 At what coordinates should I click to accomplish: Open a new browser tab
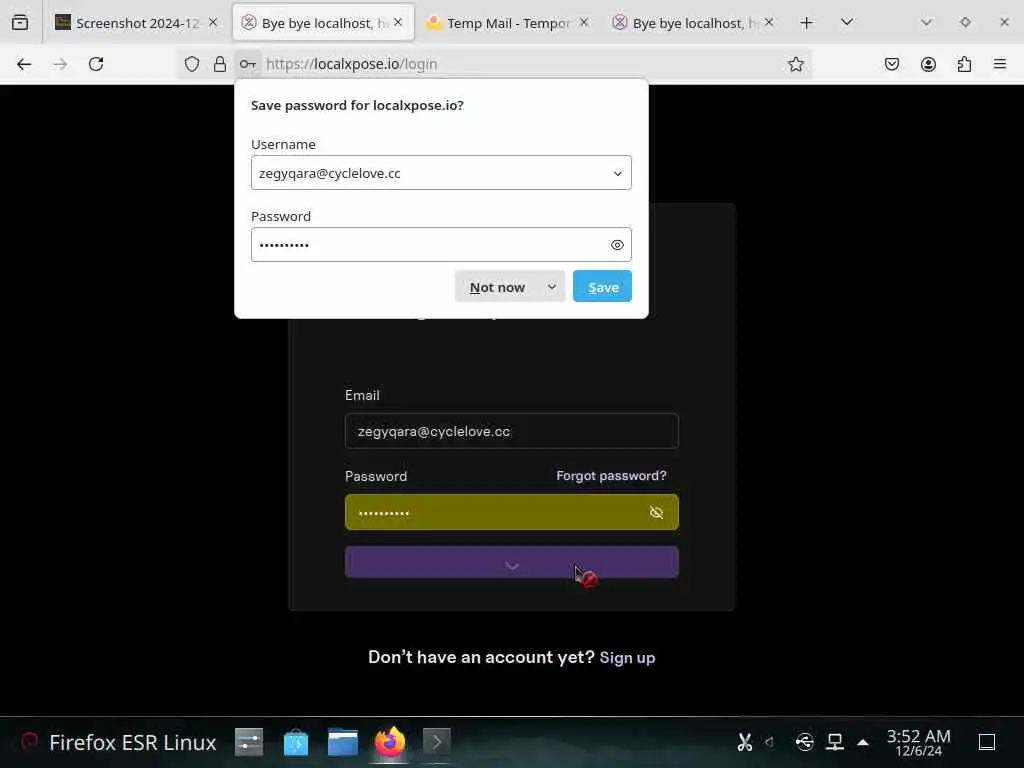pos(807,23)
